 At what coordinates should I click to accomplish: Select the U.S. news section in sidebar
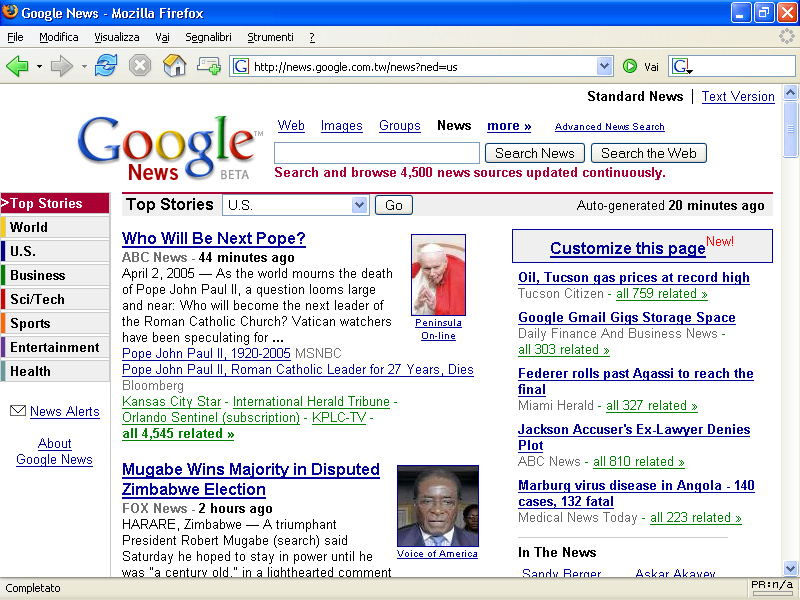[x=55, y=252]
